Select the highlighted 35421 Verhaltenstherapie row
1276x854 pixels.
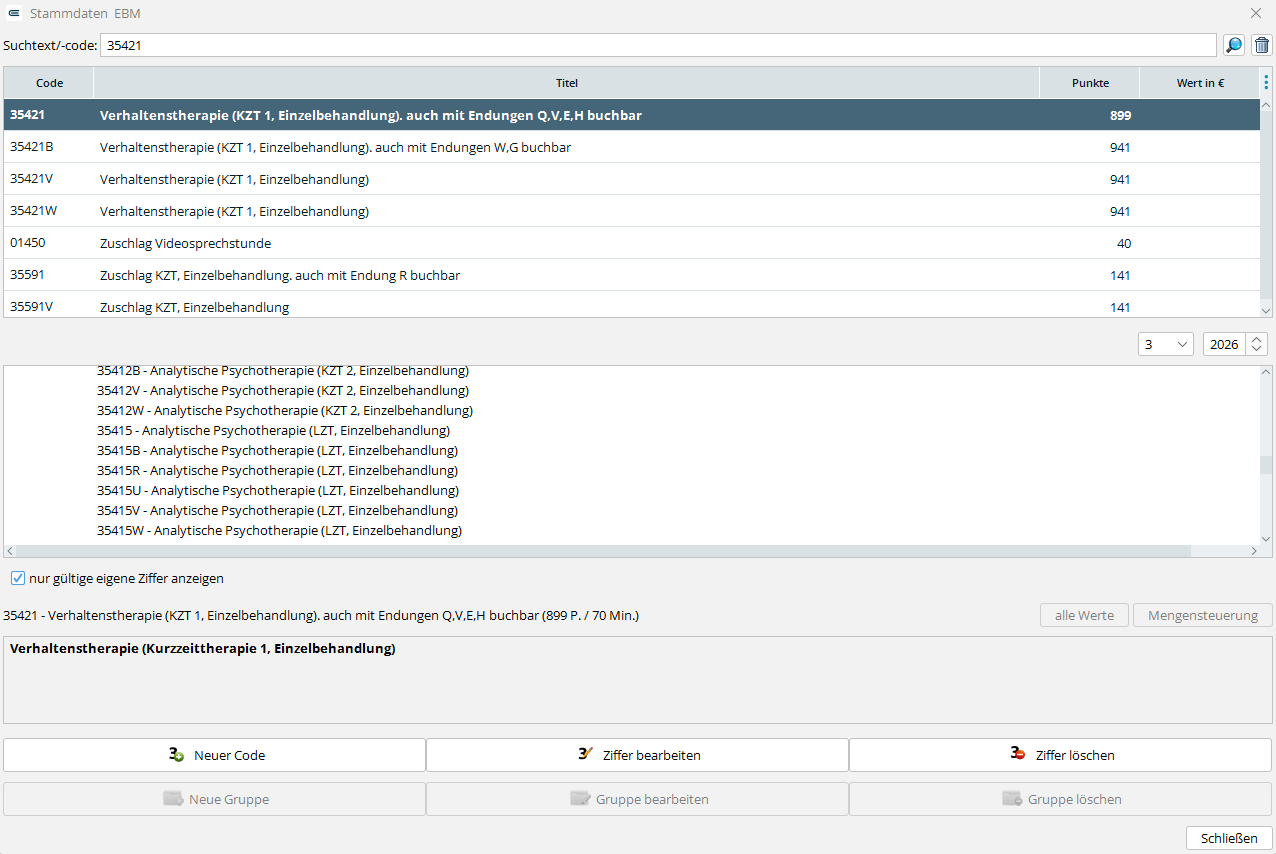click(x=631, y=115)
